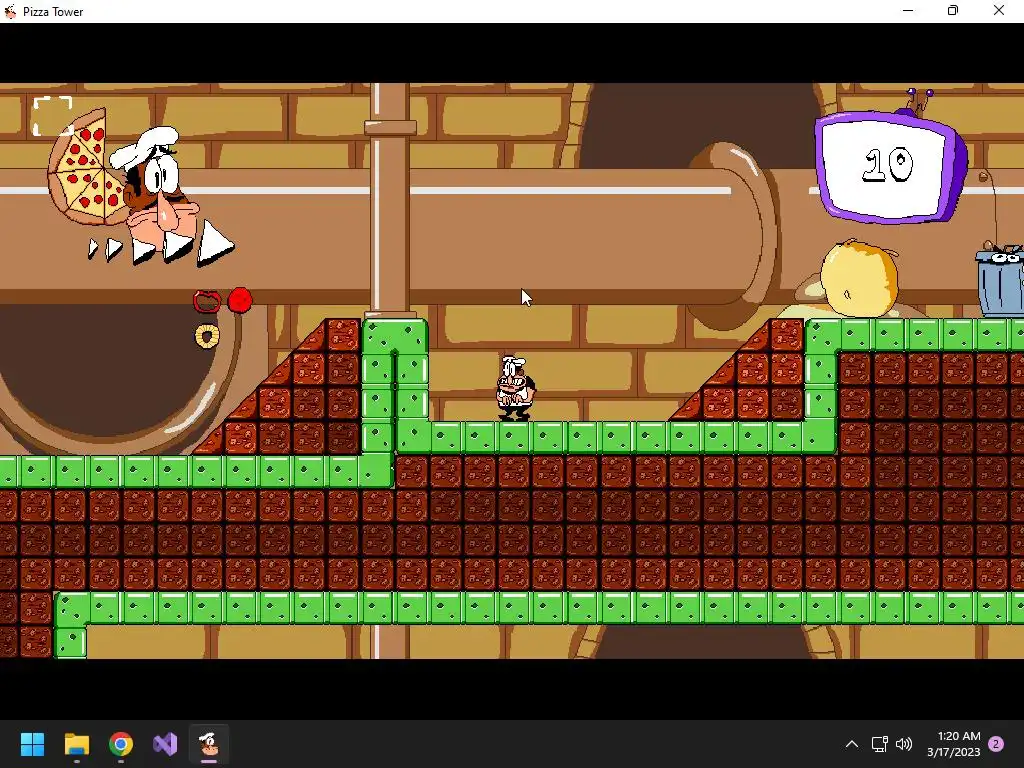
Task: Open Visual Studio from the taskbar
Action: click(x=165, y=744)
